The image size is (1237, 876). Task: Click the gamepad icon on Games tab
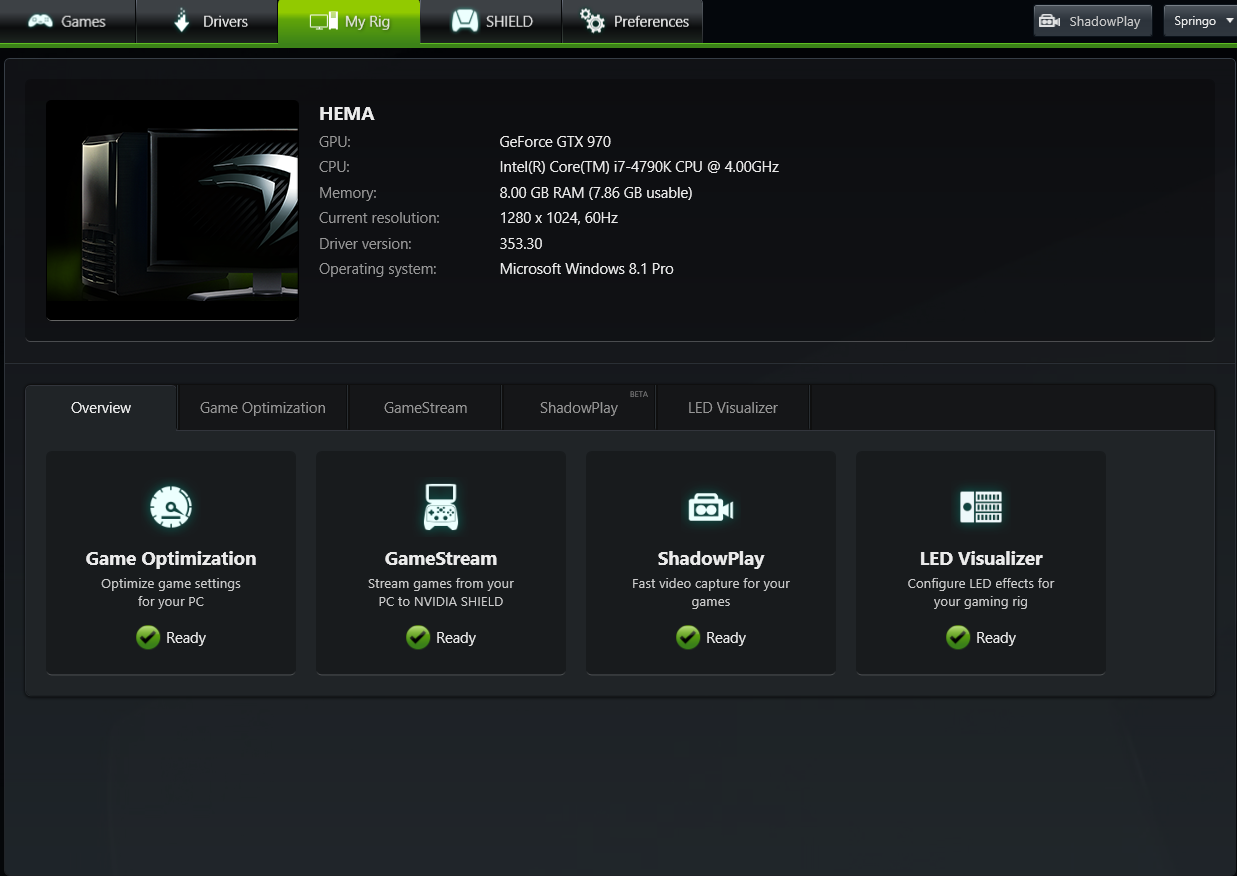(x=40, y=21)
